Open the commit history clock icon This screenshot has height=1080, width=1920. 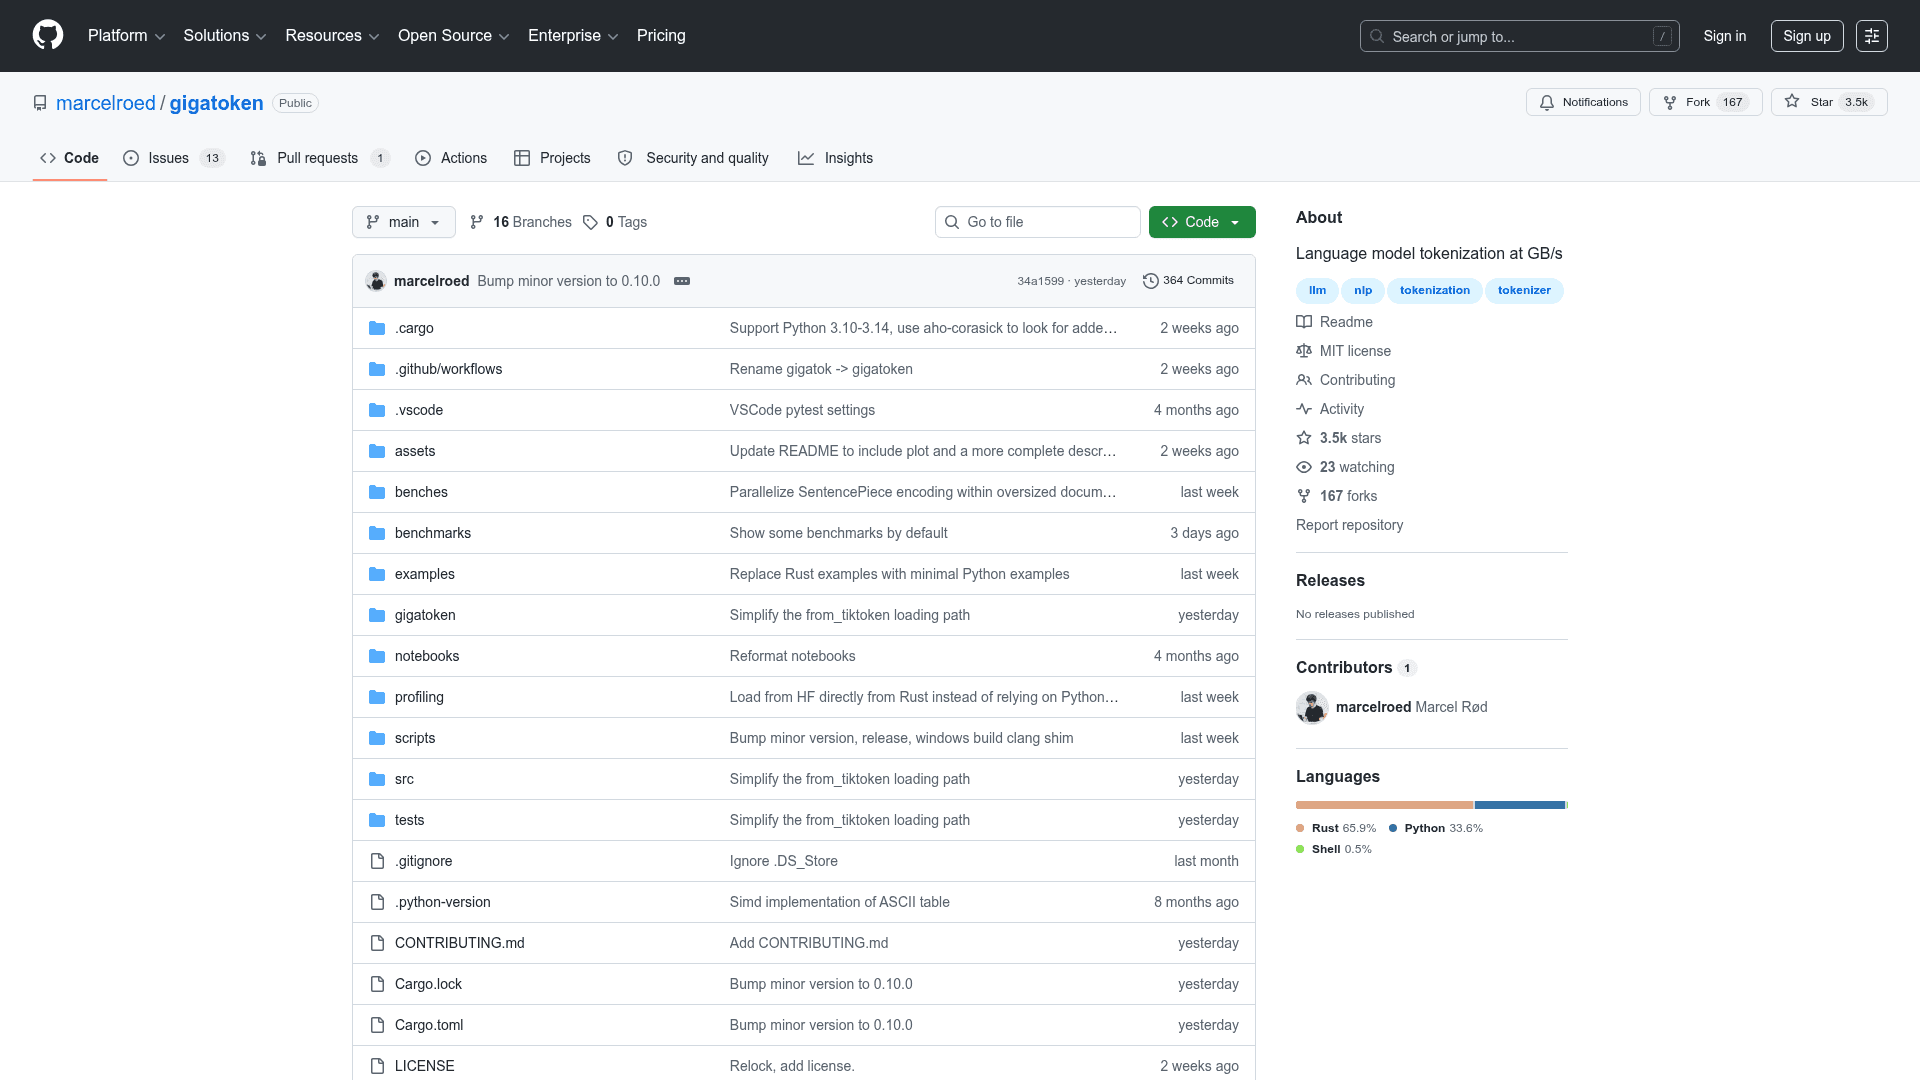coord(1150,281)
